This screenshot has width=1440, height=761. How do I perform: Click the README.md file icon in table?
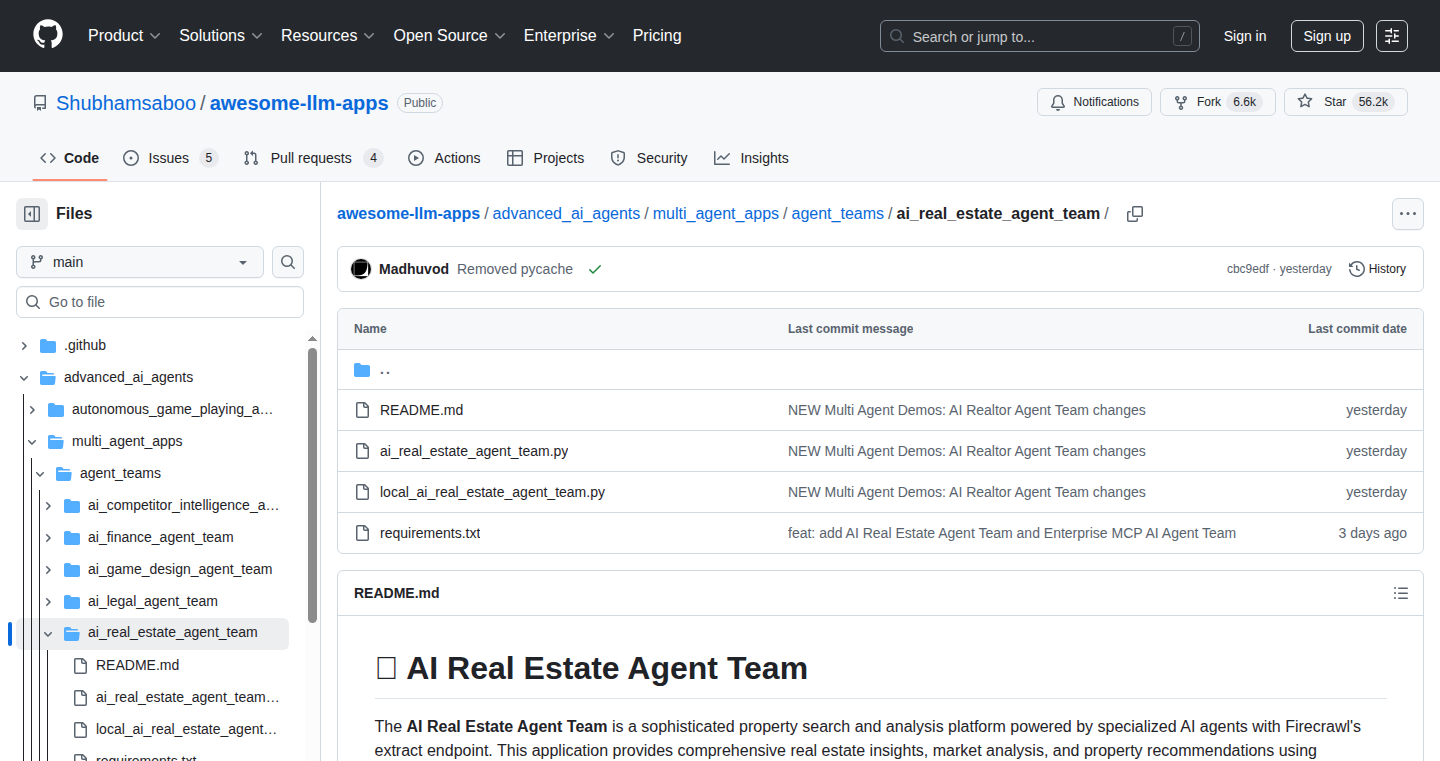[x=362, y=410]
